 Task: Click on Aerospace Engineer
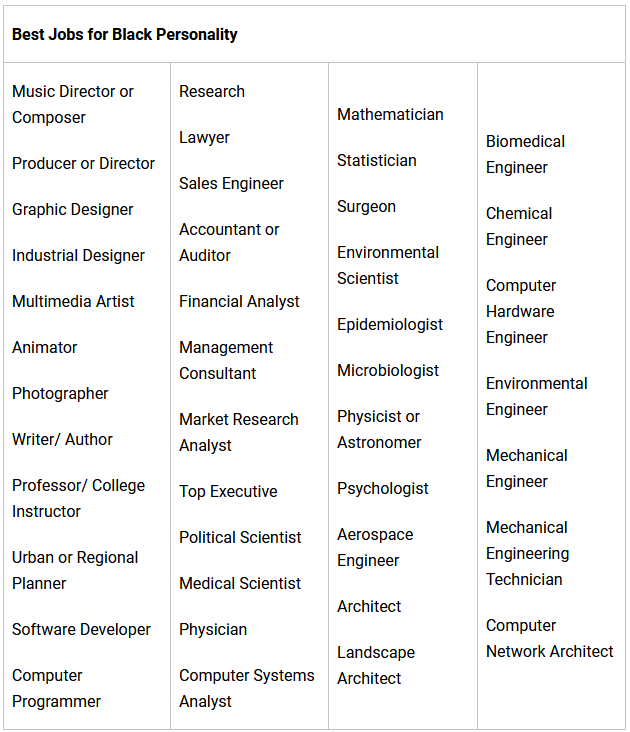[375, 547]
